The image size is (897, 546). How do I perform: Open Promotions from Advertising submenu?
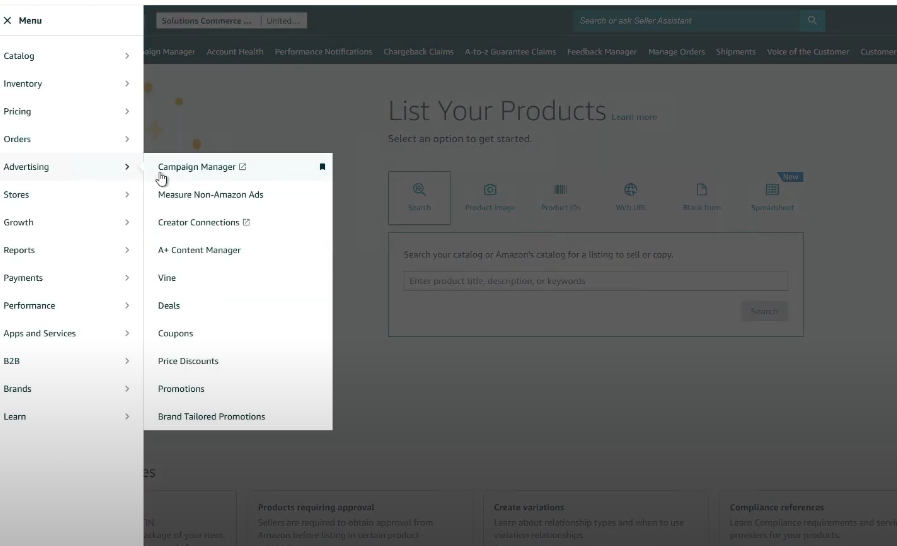click(181, 389)
